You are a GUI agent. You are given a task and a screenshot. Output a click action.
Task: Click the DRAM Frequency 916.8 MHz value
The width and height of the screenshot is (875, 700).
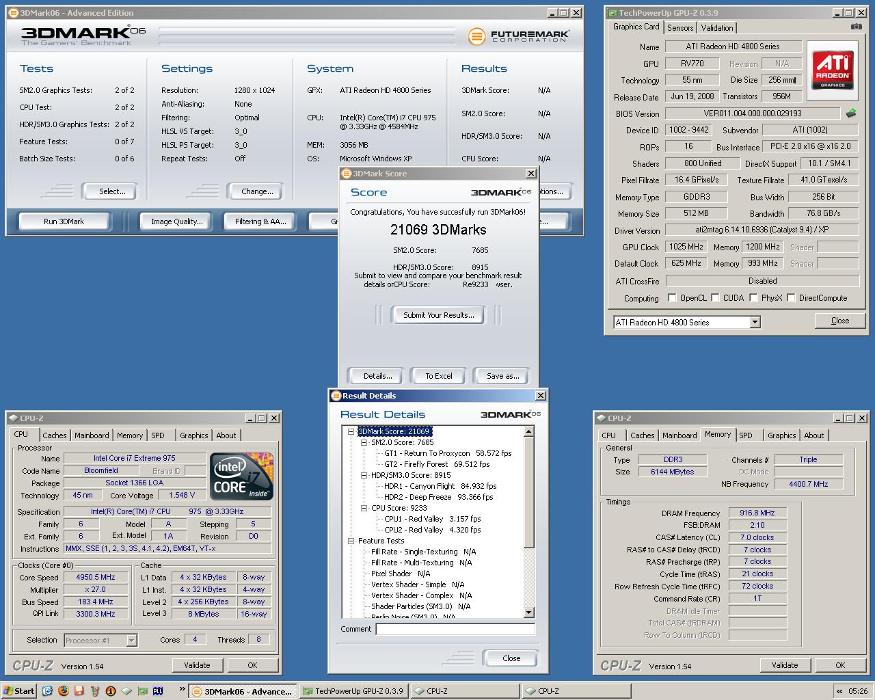coord(757,512)
